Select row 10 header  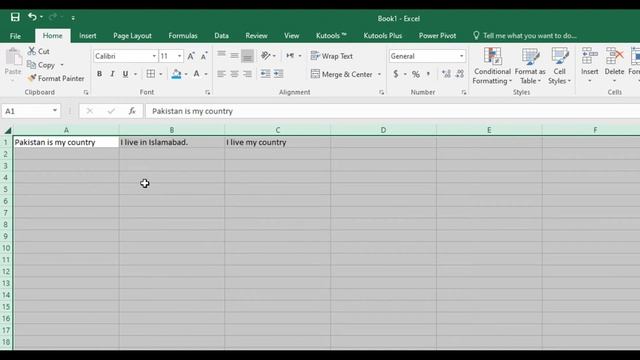(6, 248)
